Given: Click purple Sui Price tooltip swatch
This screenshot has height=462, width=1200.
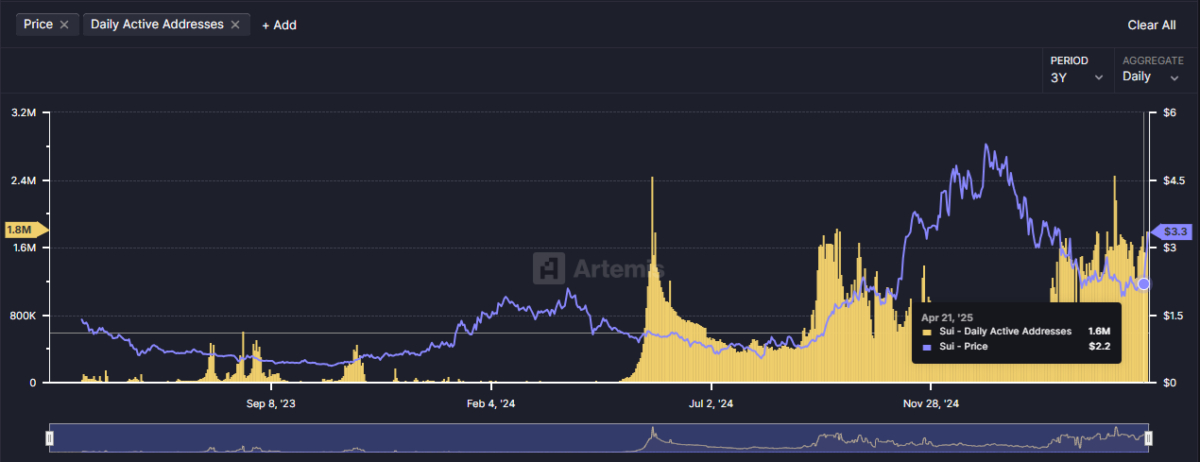Looking at the screenshot, I should [926, 347].
